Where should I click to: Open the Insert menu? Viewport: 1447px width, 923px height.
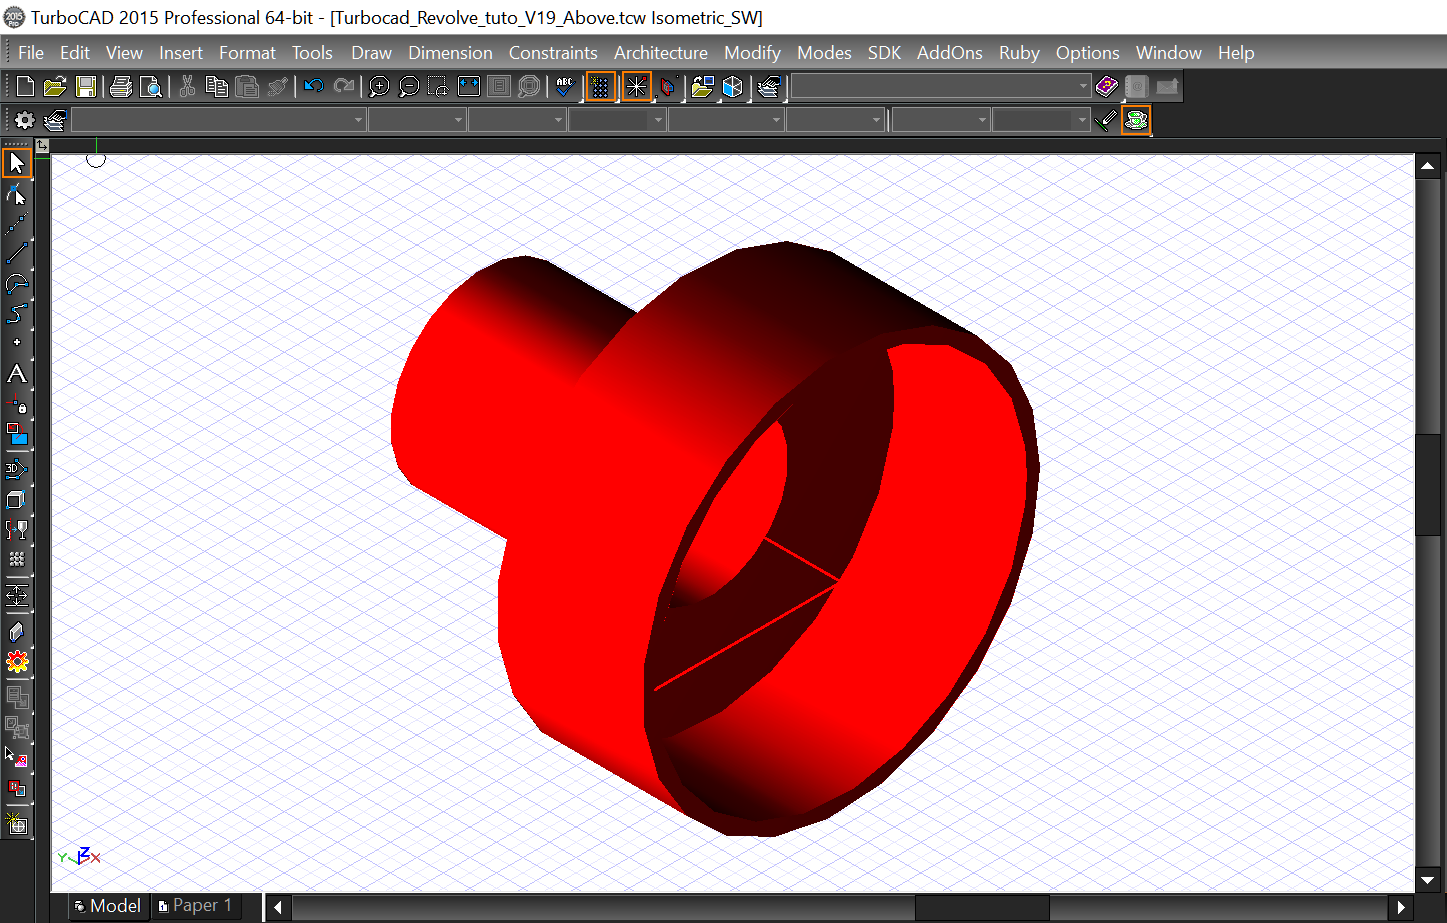coord(181,53)
